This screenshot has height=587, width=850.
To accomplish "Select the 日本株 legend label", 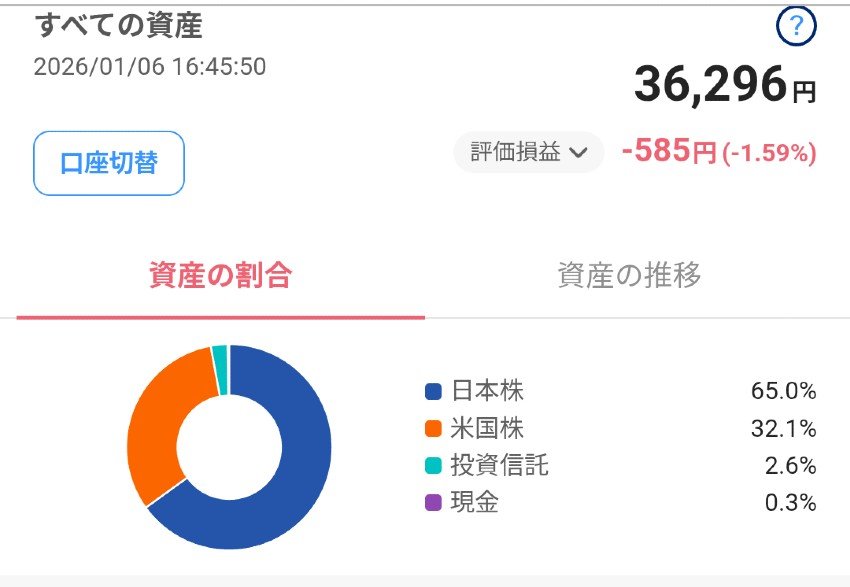I will pos(487,391).
